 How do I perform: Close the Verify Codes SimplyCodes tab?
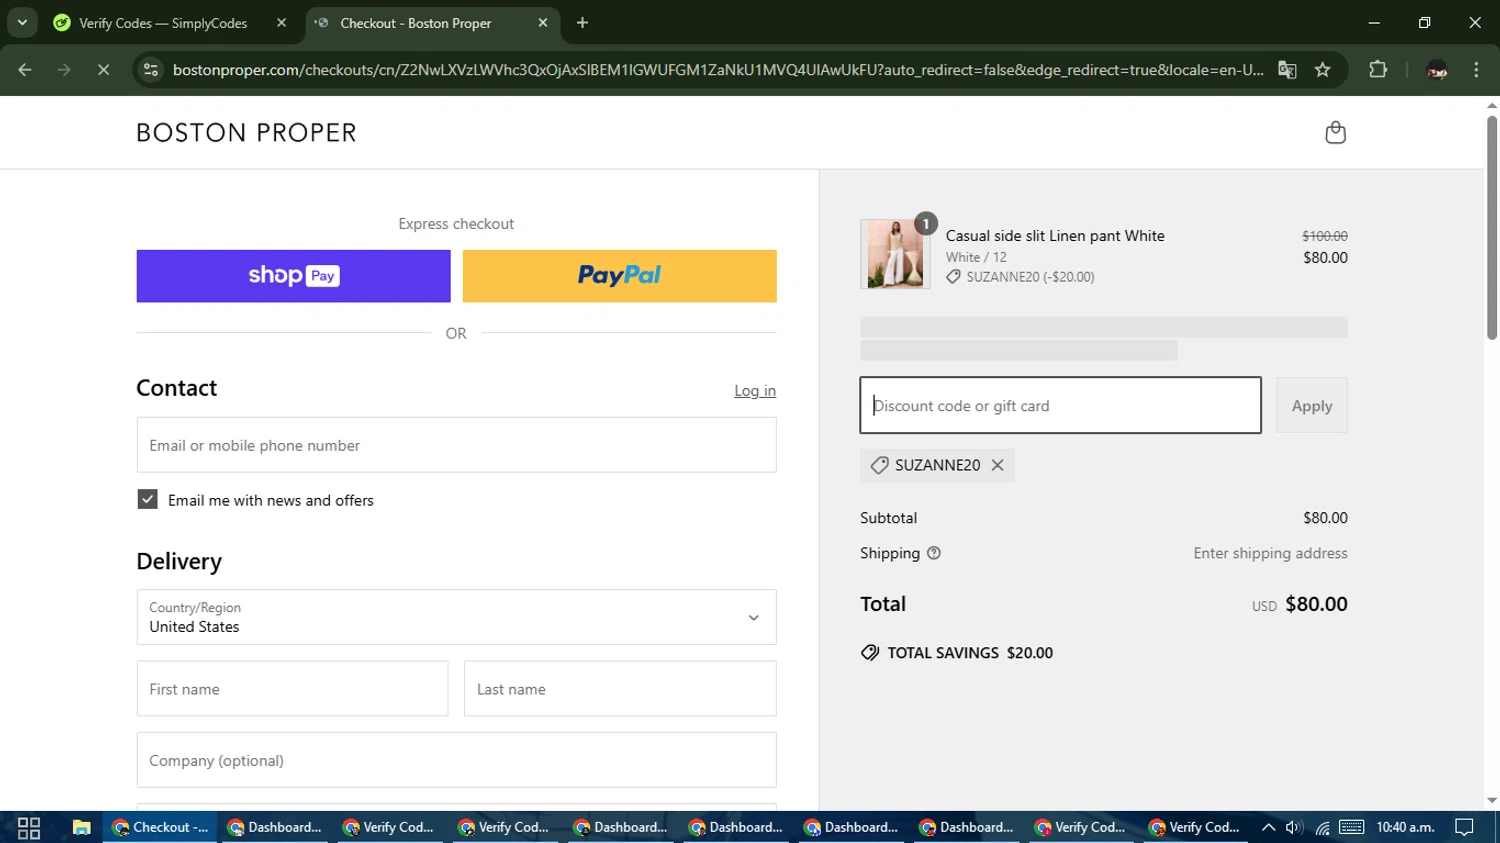(281, 22)
